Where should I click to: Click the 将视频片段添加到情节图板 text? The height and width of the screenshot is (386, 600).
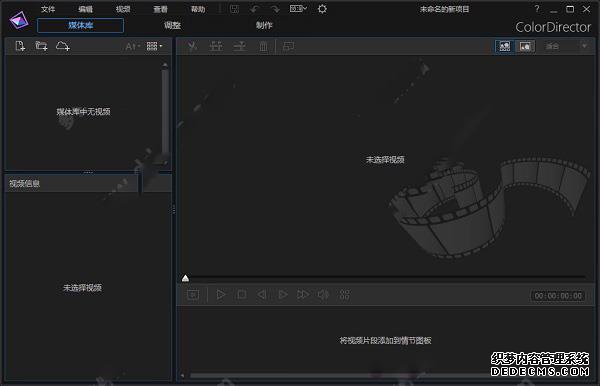386,340
